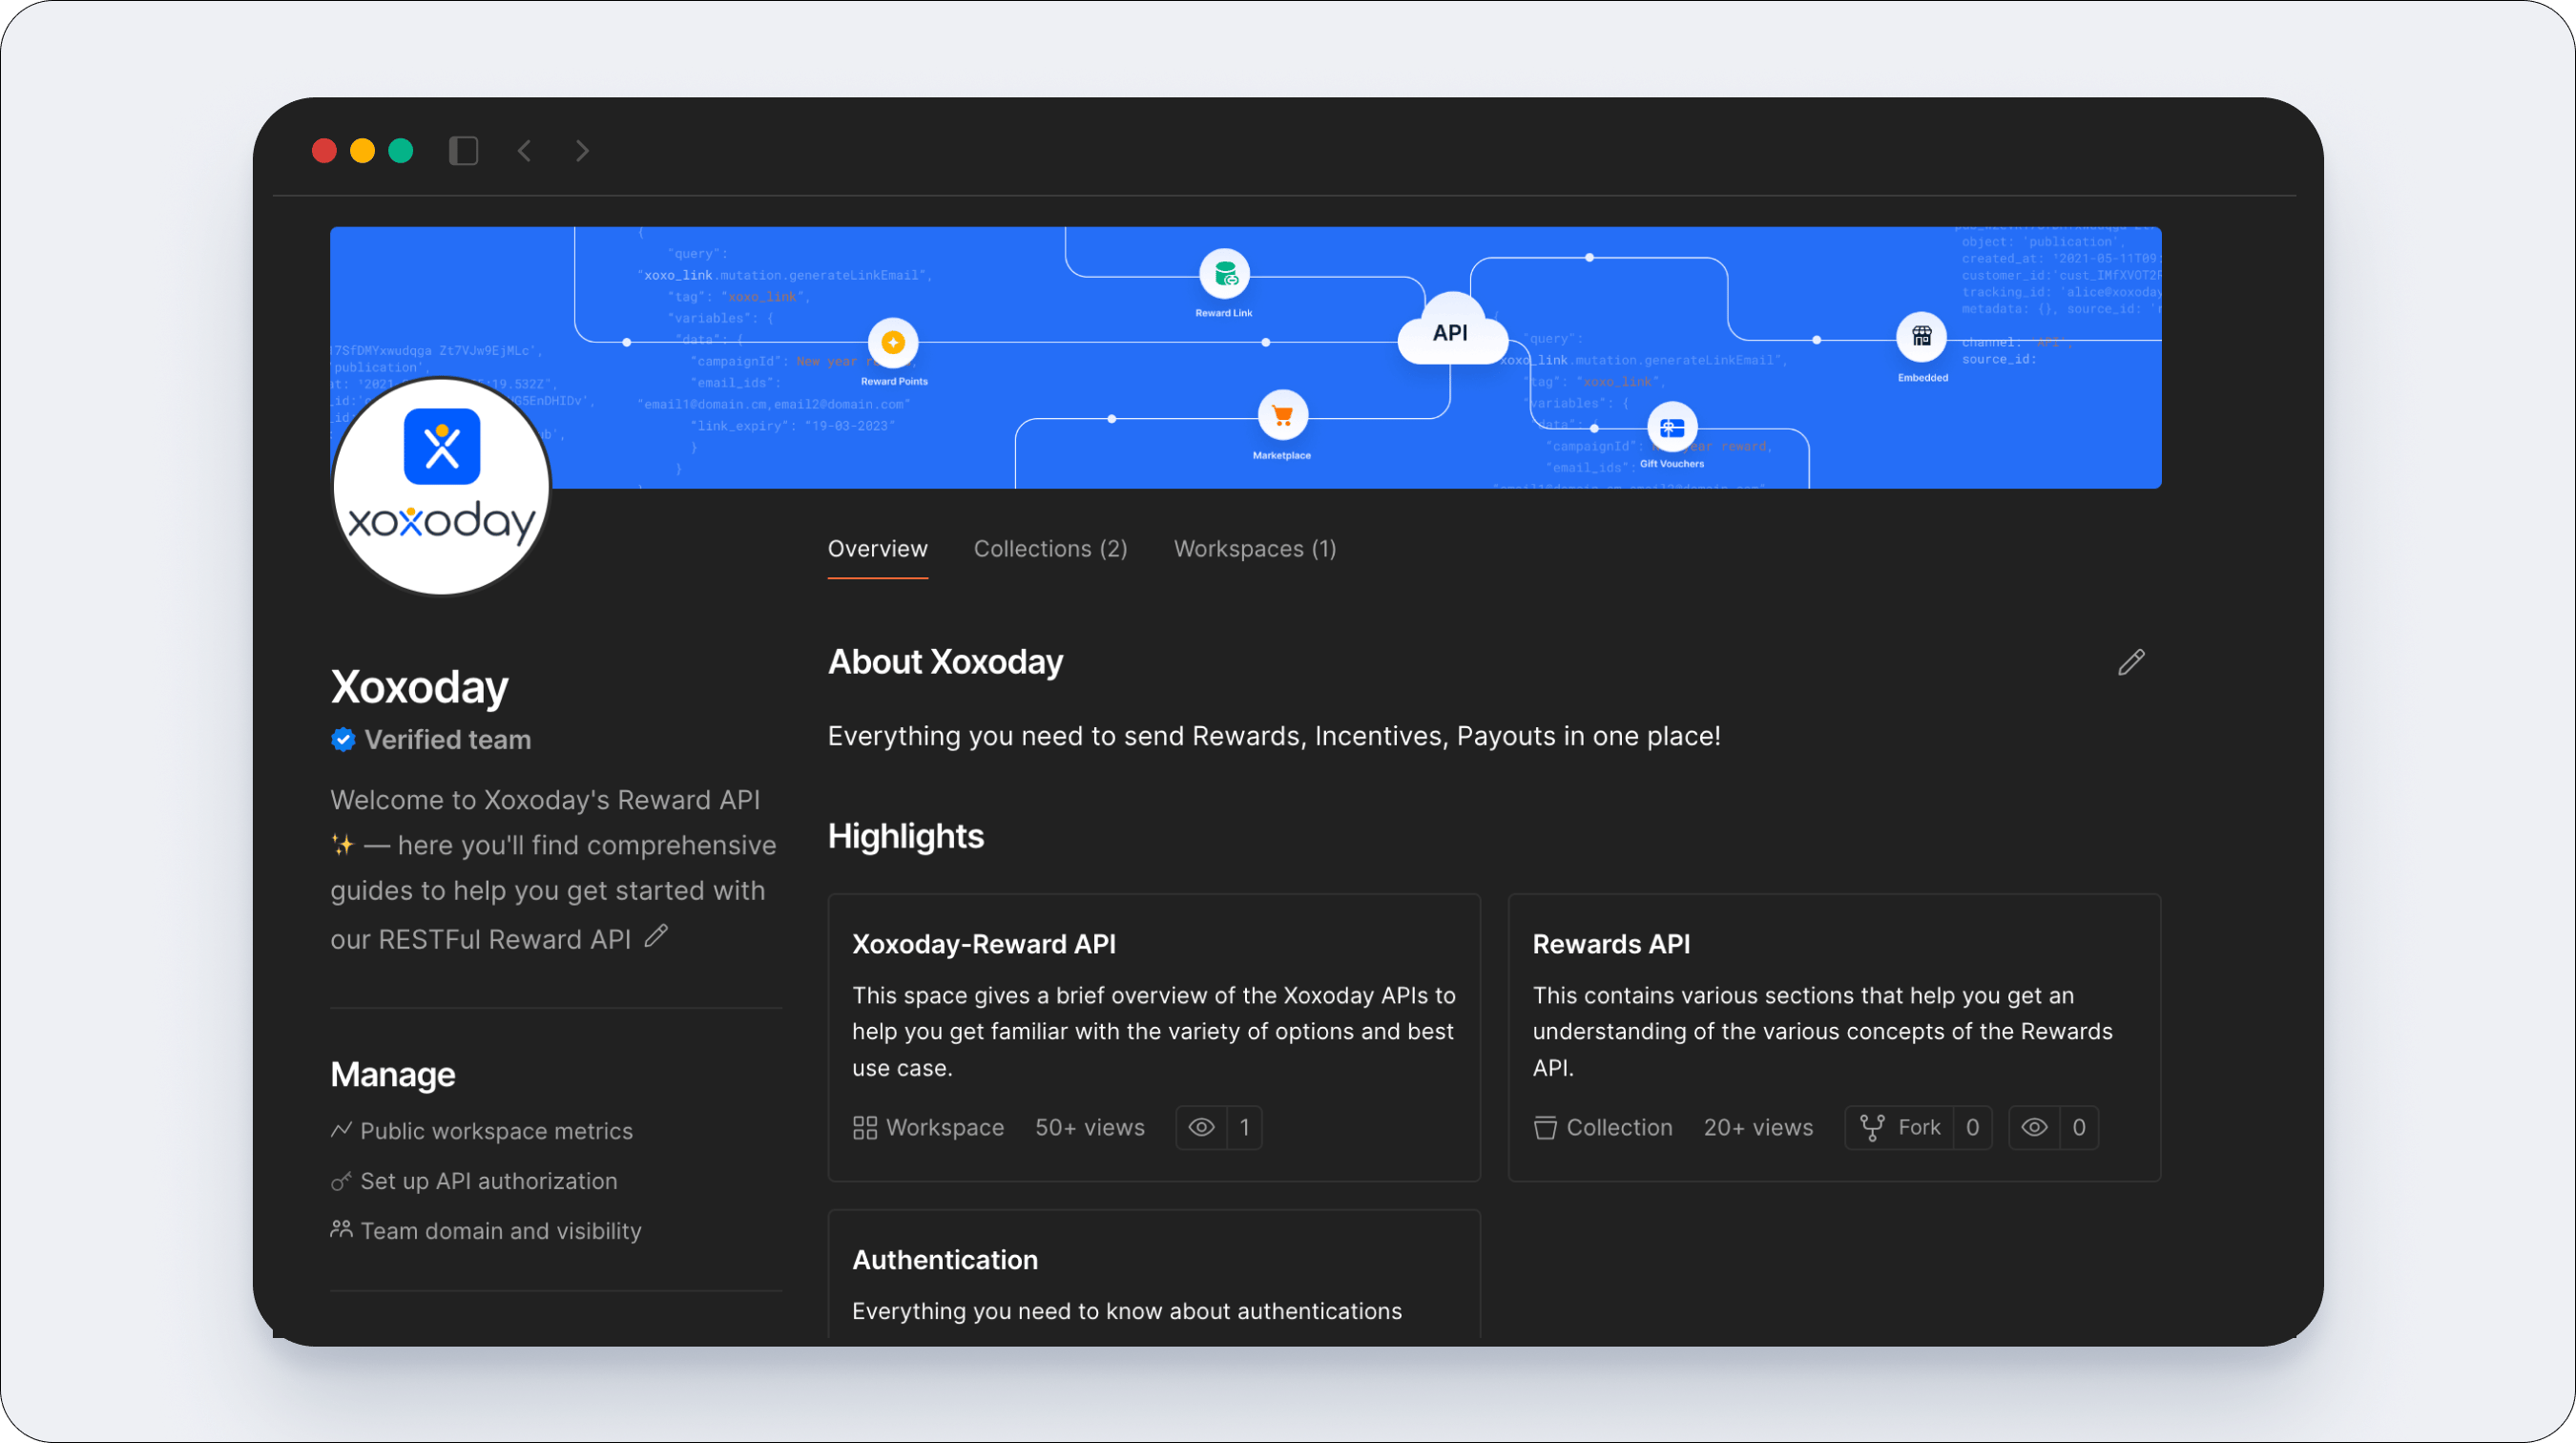Click the Marketplace cart icon

pos(1282,415)
